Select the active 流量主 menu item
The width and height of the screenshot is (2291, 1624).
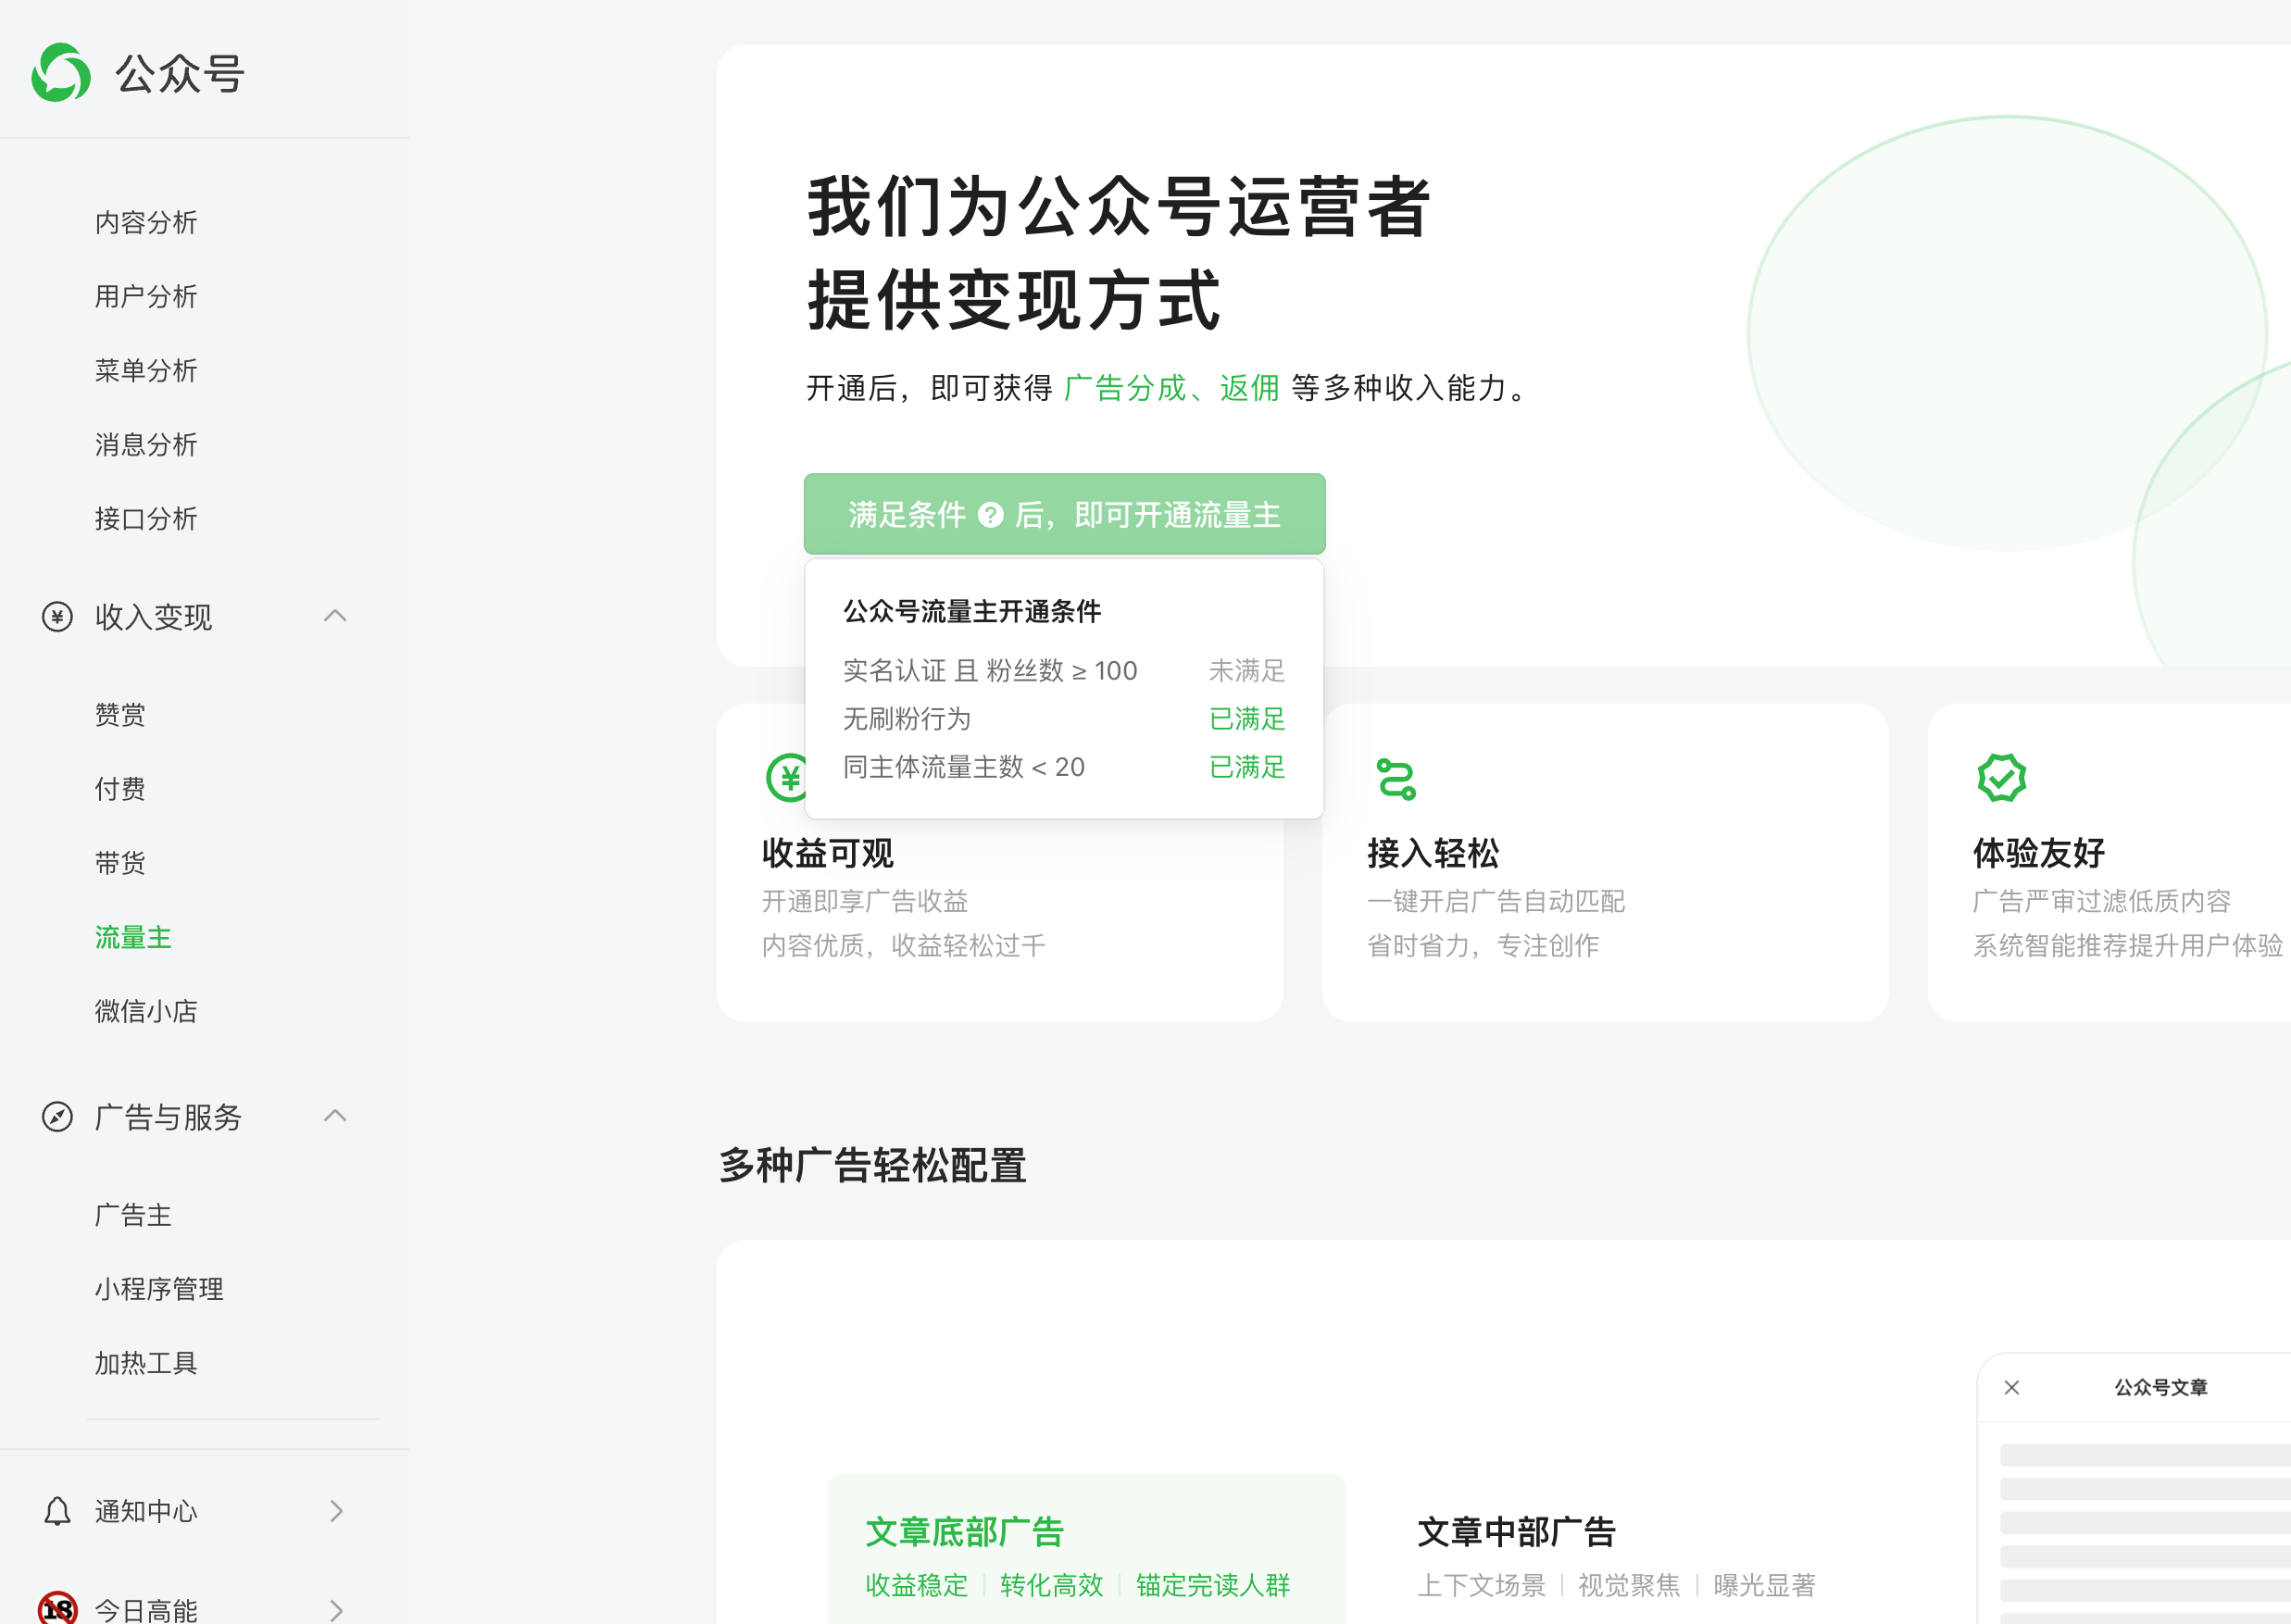coord(133,937)
